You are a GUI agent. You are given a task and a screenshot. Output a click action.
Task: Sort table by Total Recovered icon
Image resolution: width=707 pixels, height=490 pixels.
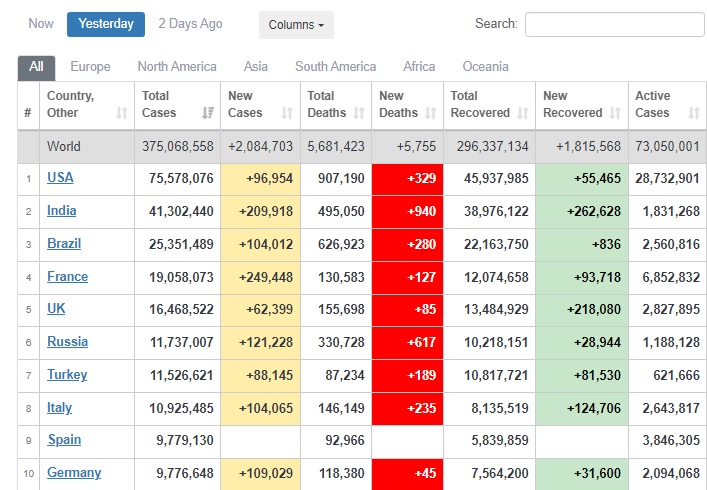pyautogui.click(x=523, y=113)
